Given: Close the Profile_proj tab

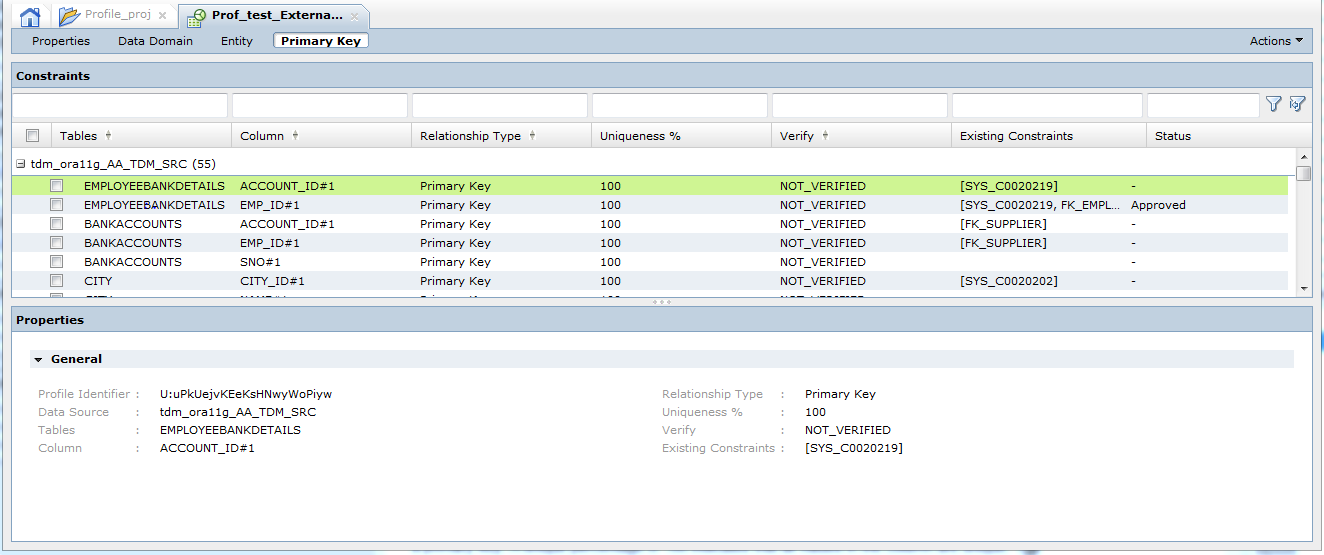Looking at the screenshot, I should [162, 16].
